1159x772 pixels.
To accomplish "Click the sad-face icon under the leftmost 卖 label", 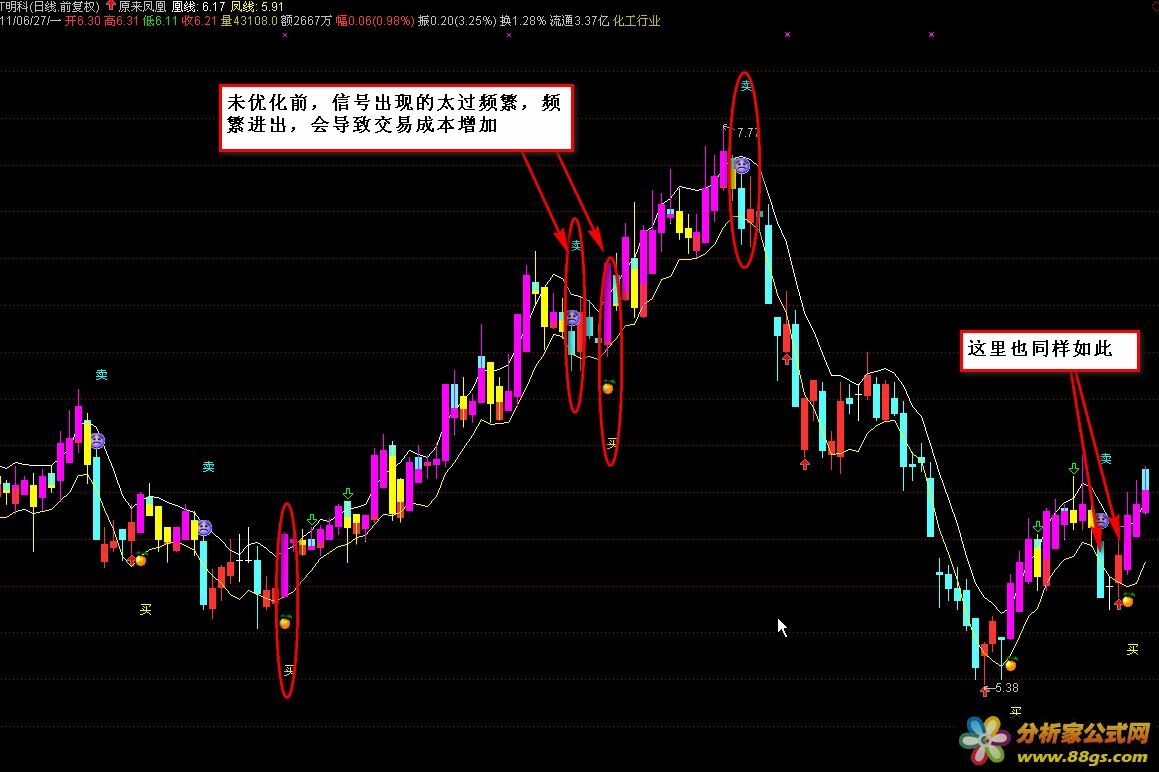I will (x=97, y=441).
